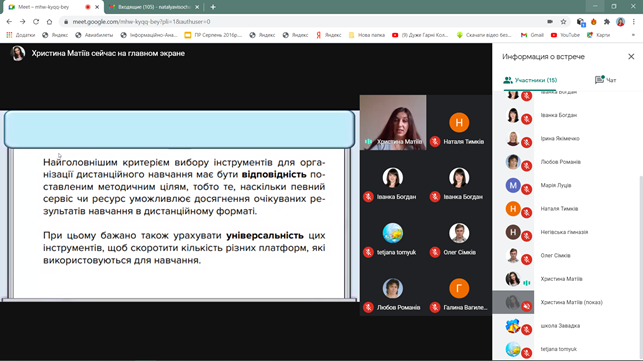Open the Chrome profile avatar
This screenshot has width=643, height=361.
tap(620, 22)
